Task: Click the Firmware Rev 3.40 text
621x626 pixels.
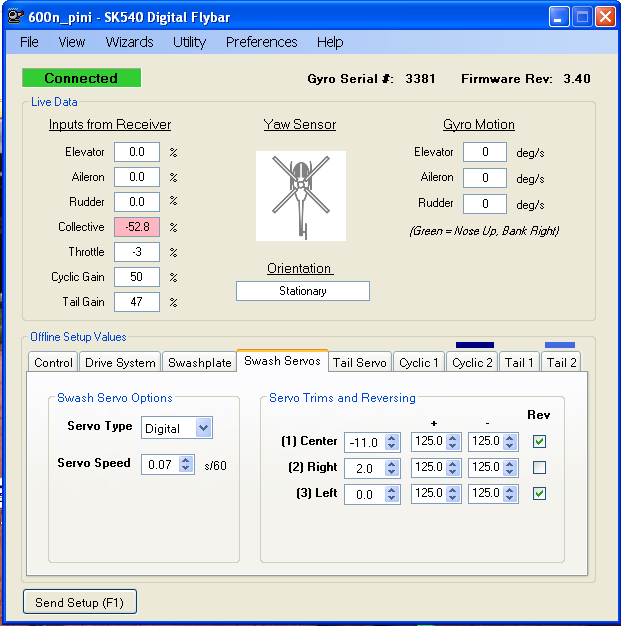Action: [526, 79]
